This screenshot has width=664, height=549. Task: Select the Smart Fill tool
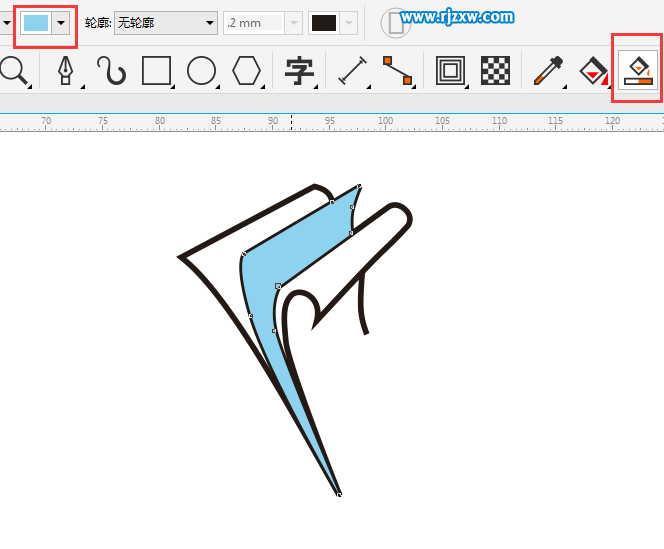pyautogui.click(x=638, y=71)
